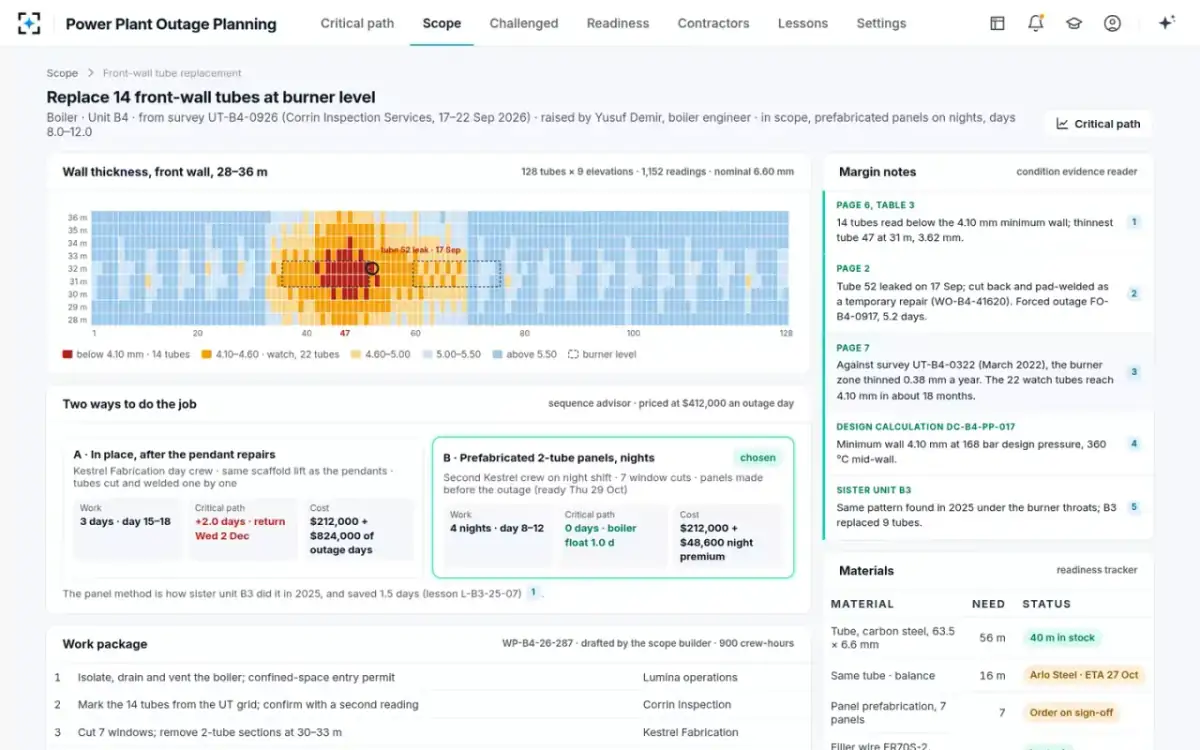Open reference chip 2 beside the Page 2 note

pos(1134,294)
